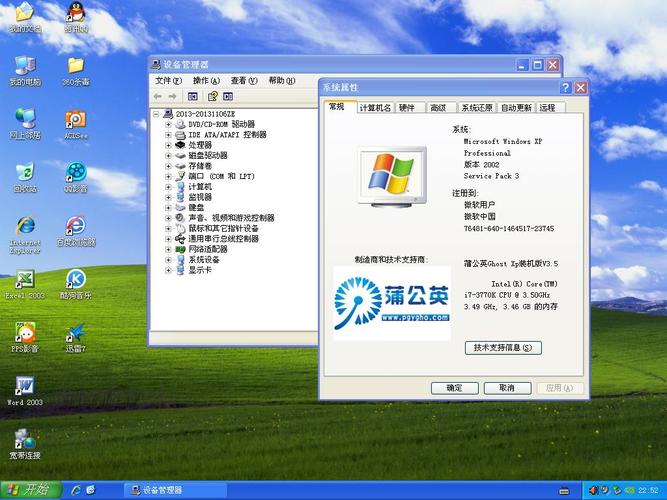Open Internet Explorer desktop icon

pyautogui.click(x=25, y=235)
